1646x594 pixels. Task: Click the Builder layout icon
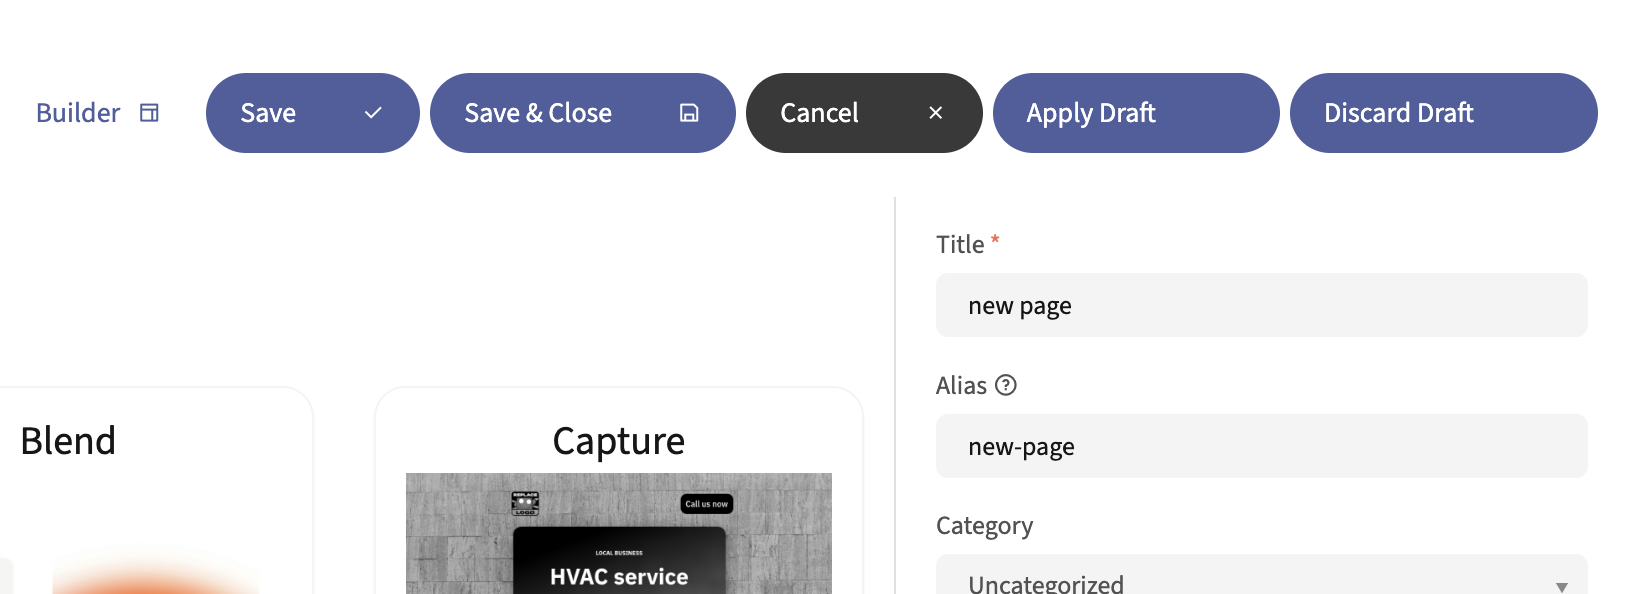click(149, 113)
